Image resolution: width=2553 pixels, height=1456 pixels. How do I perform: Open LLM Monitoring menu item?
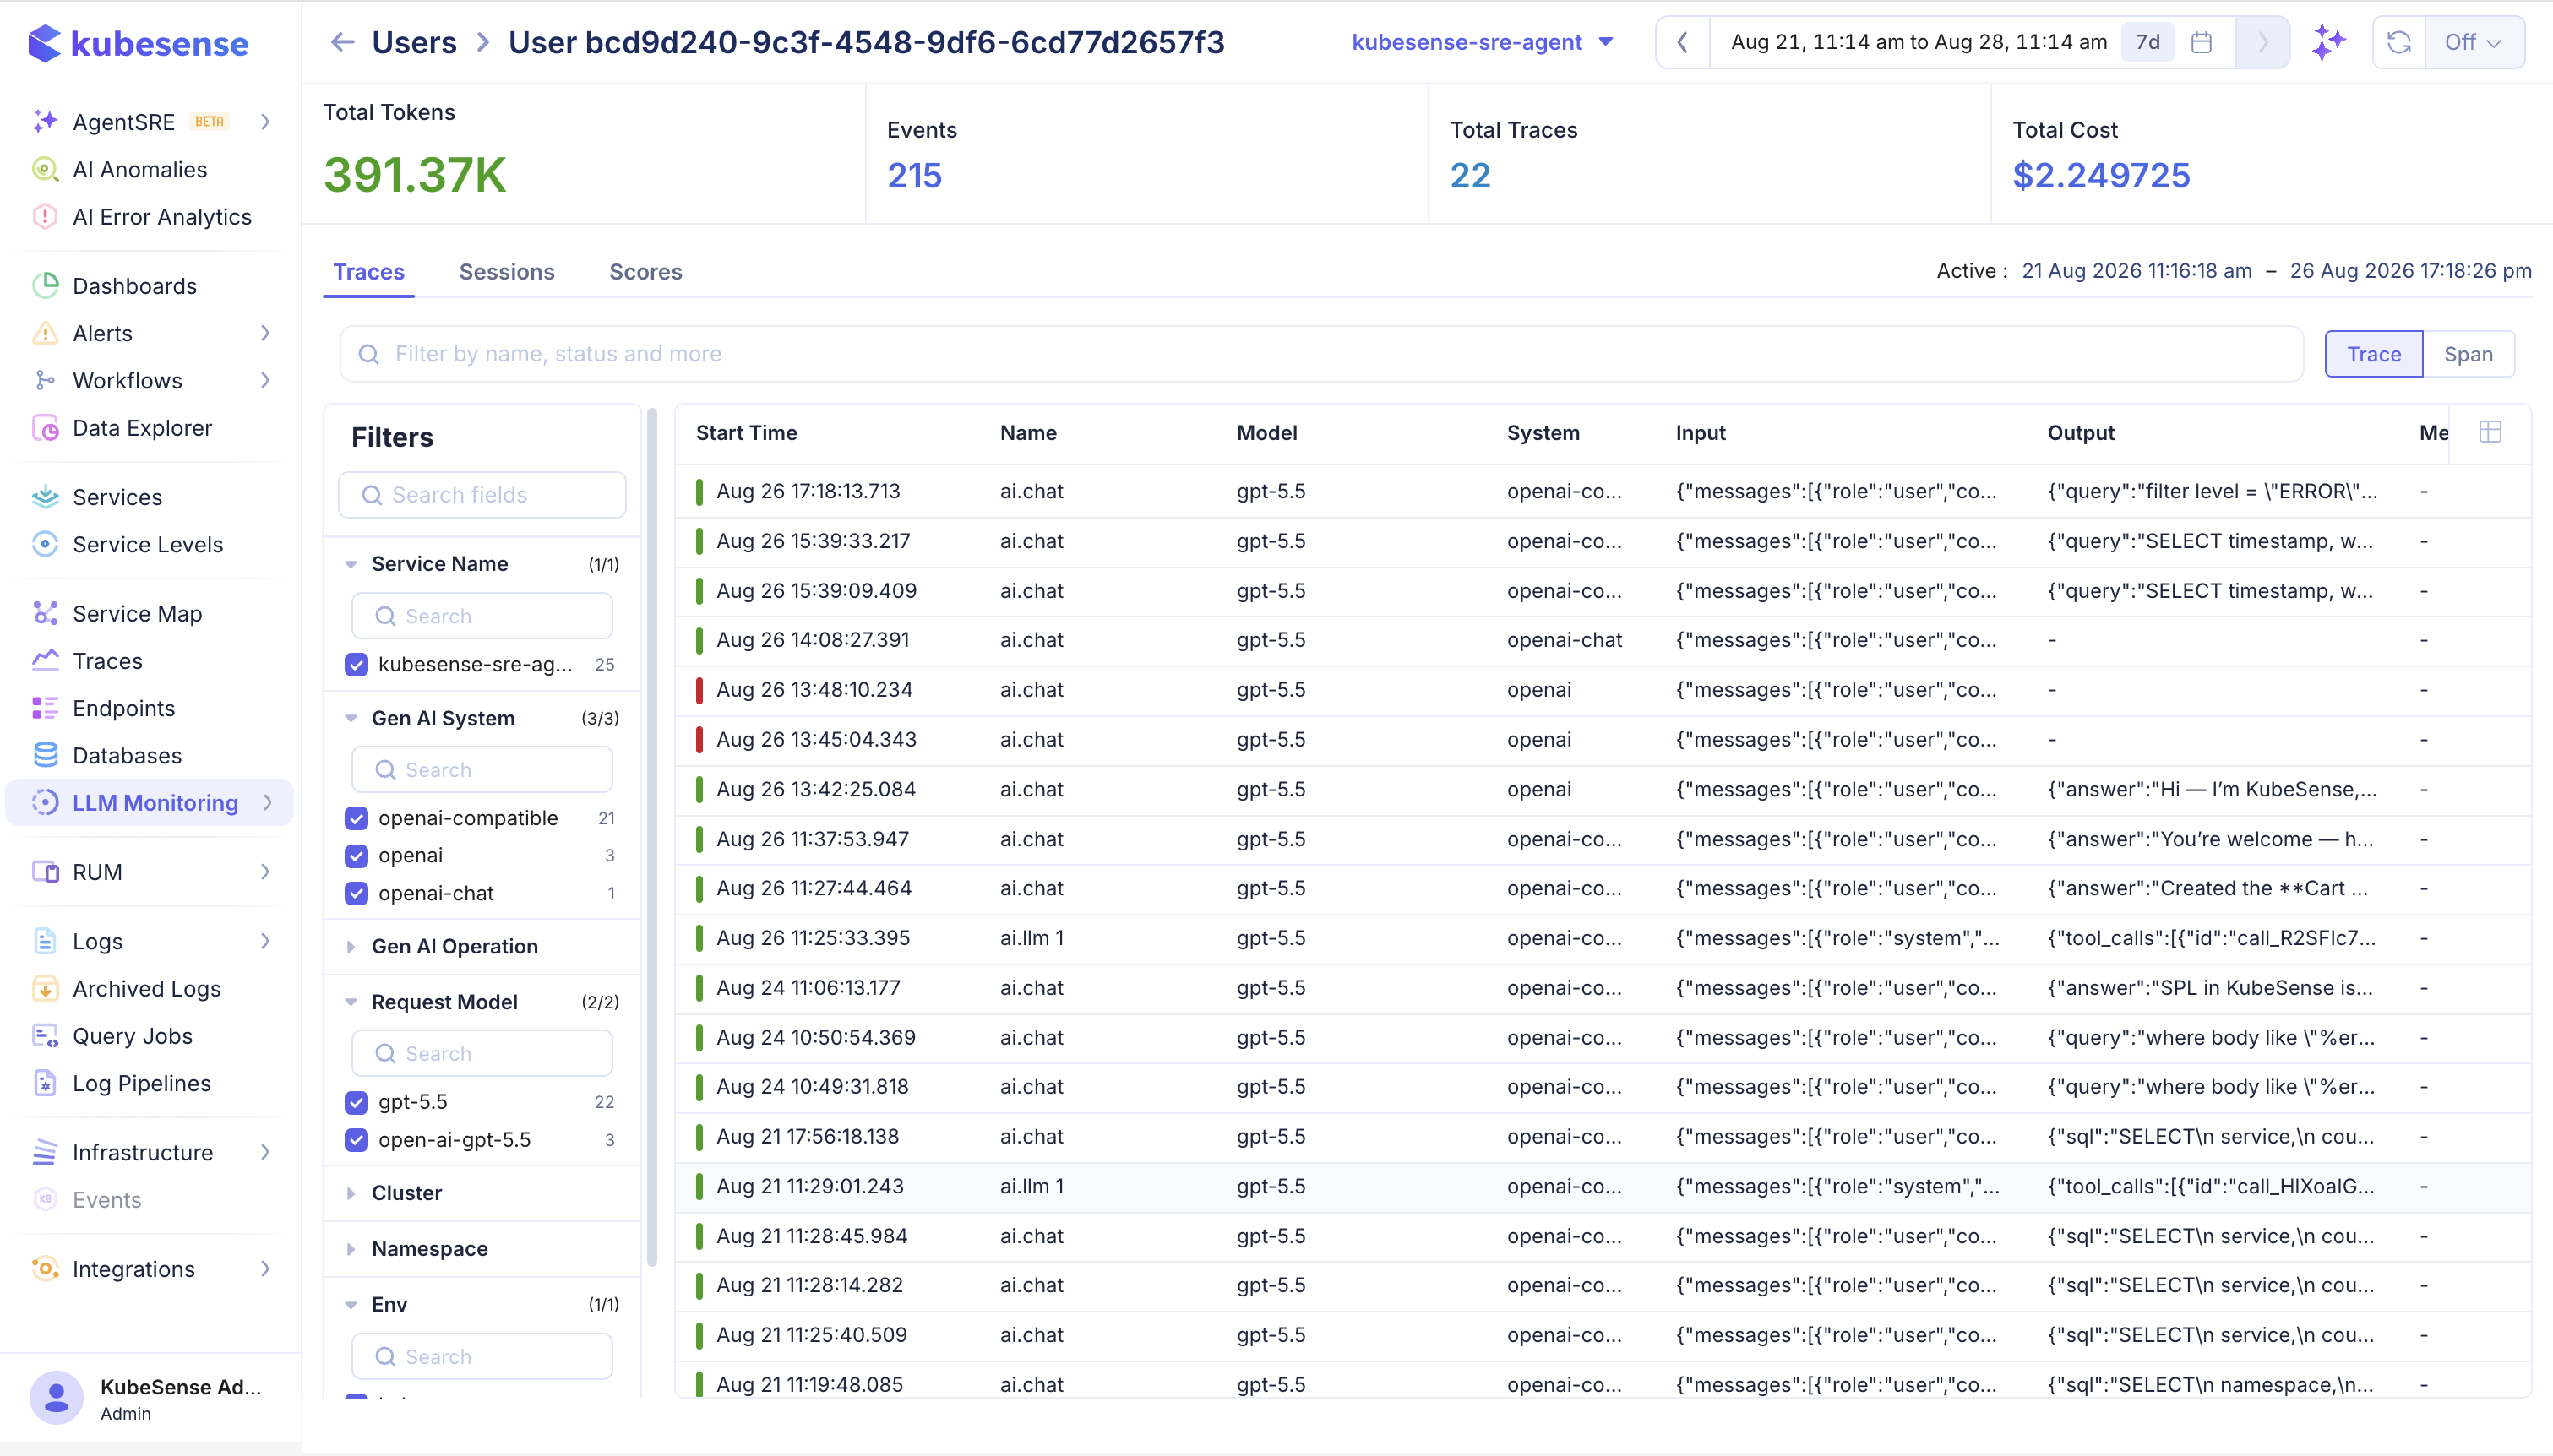pos(150,802)
